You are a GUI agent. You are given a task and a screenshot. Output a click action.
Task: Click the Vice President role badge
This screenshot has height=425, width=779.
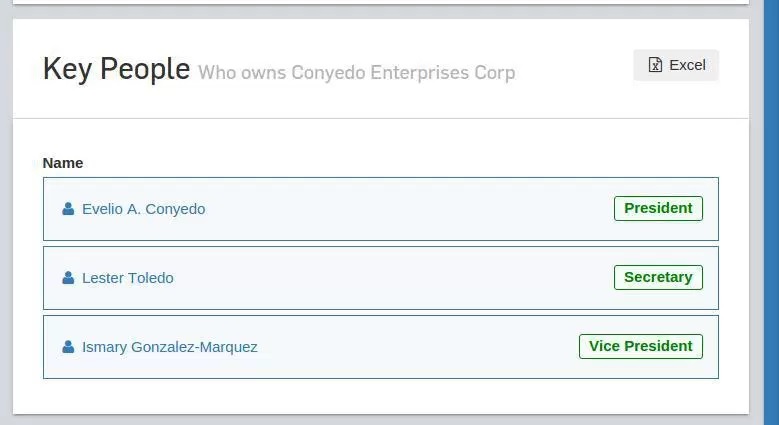[641, 346]
